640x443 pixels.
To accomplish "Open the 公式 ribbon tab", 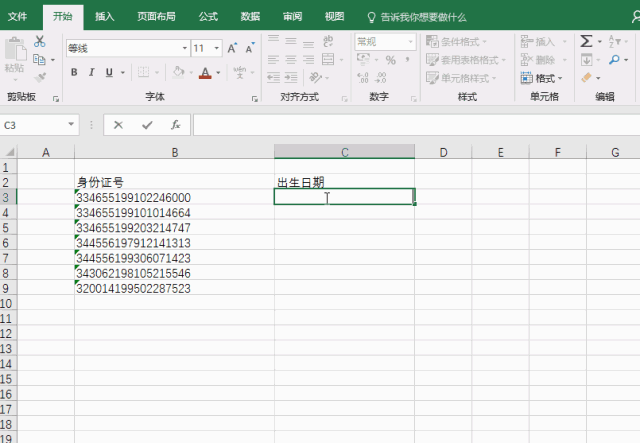I will (x=208, y=17).
